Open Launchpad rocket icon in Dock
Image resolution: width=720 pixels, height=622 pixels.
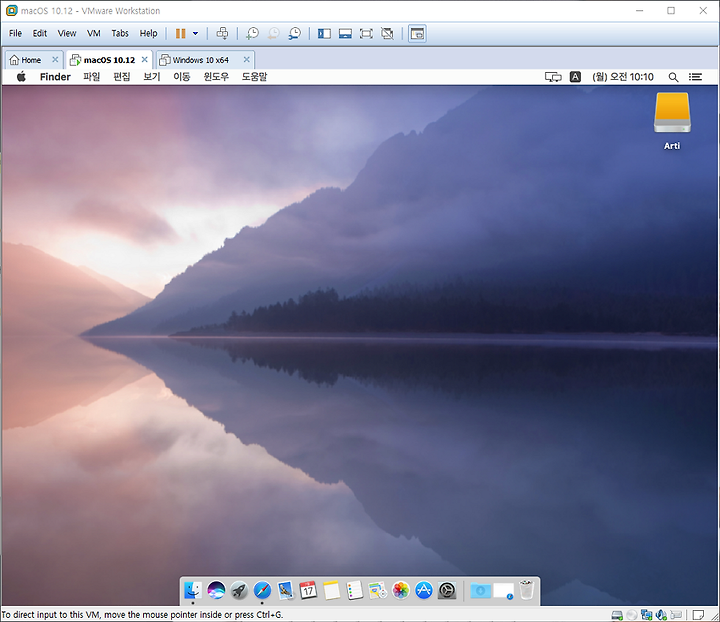point(239,590)
